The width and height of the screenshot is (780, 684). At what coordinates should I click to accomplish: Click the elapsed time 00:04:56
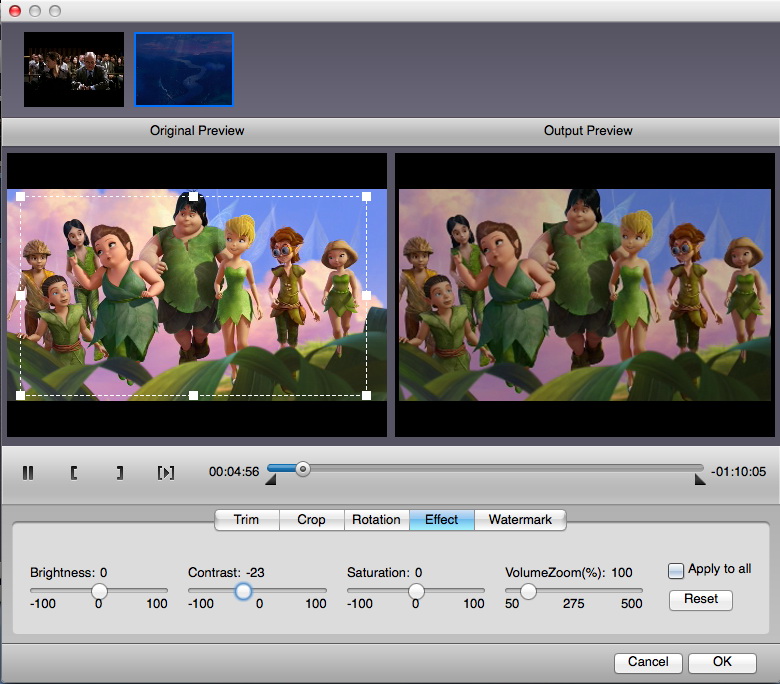pyautogui.click(x=234, y=472)
